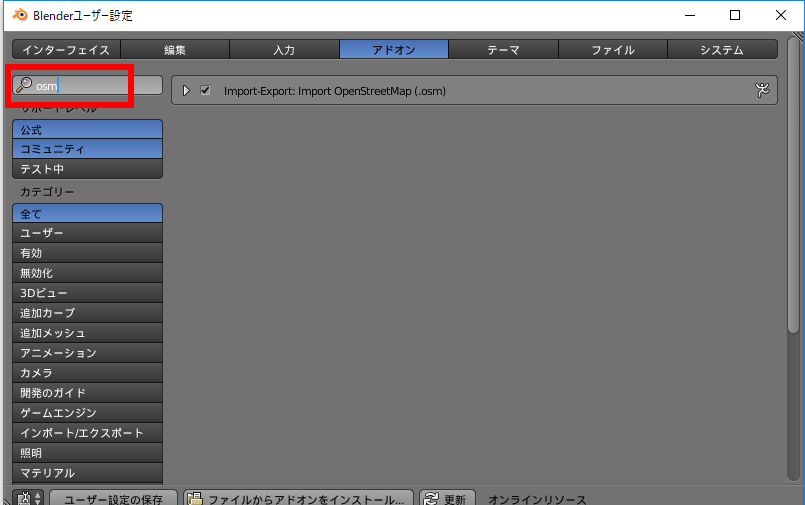Switch to 入力 tab
The width and height of the screenshot is (805, 505).
coord(284,50)
